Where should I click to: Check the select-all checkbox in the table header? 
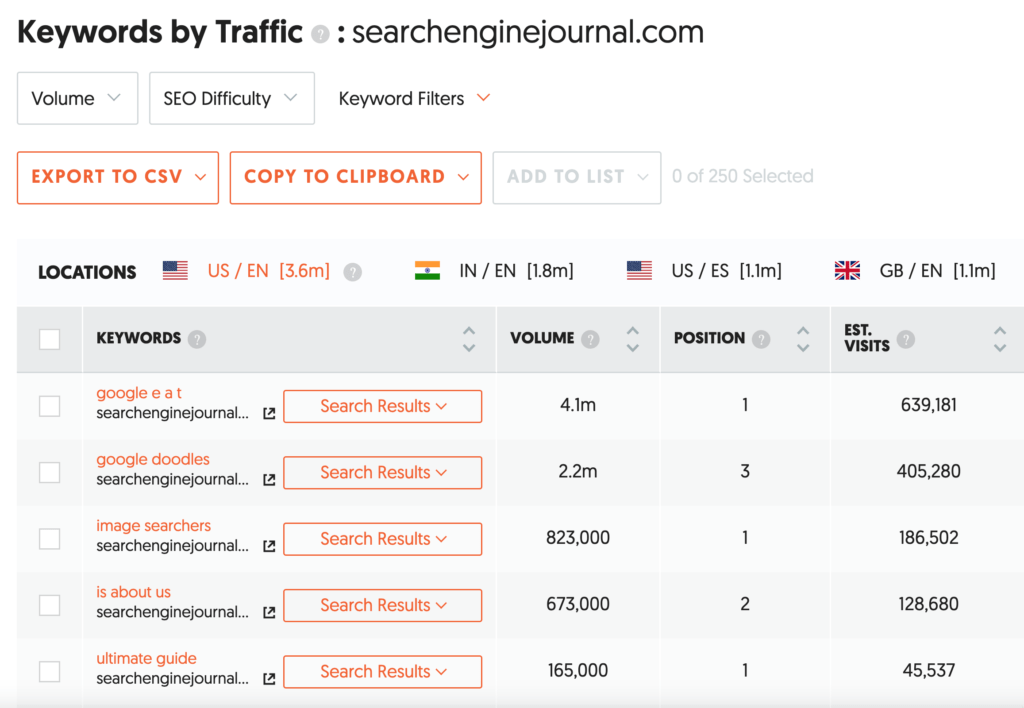49,338
